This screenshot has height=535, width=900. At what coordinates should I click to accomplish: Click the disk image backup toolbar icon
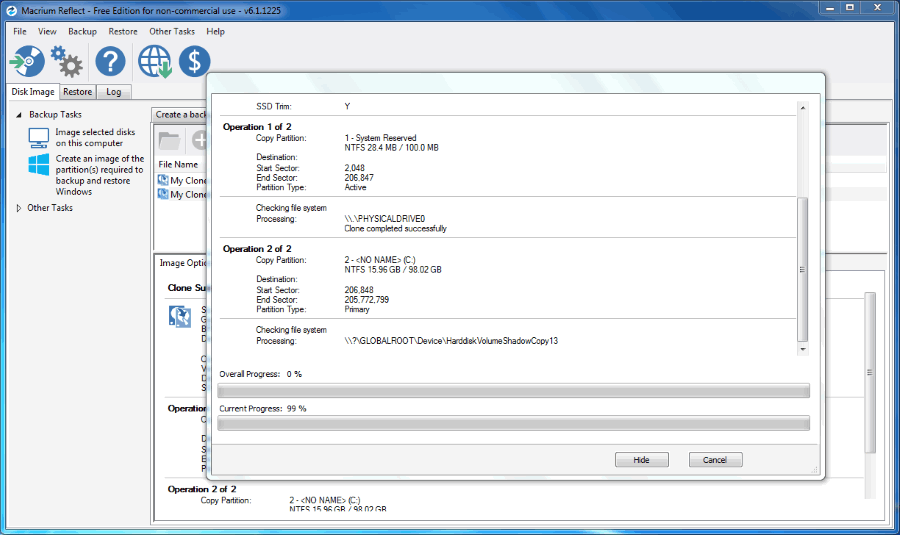(x=27, y=61)
